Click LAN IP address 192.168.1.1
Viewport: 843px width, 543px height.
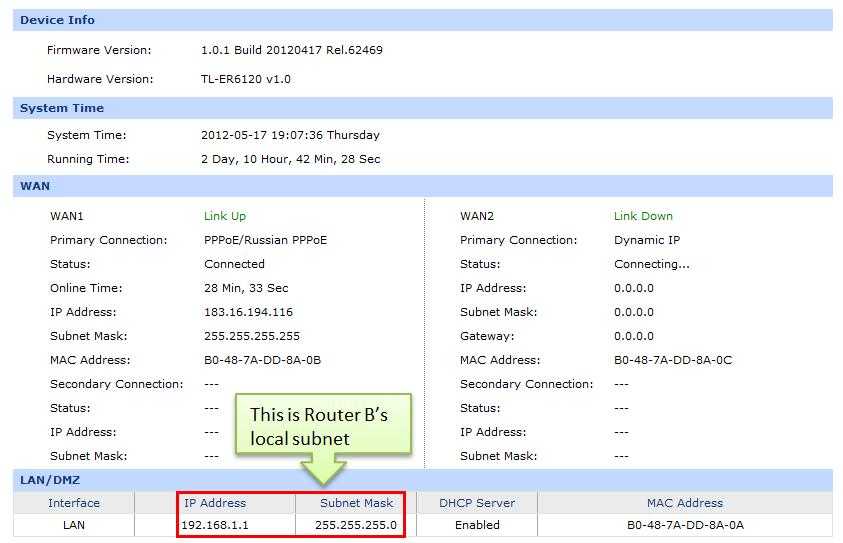(215, 525)
